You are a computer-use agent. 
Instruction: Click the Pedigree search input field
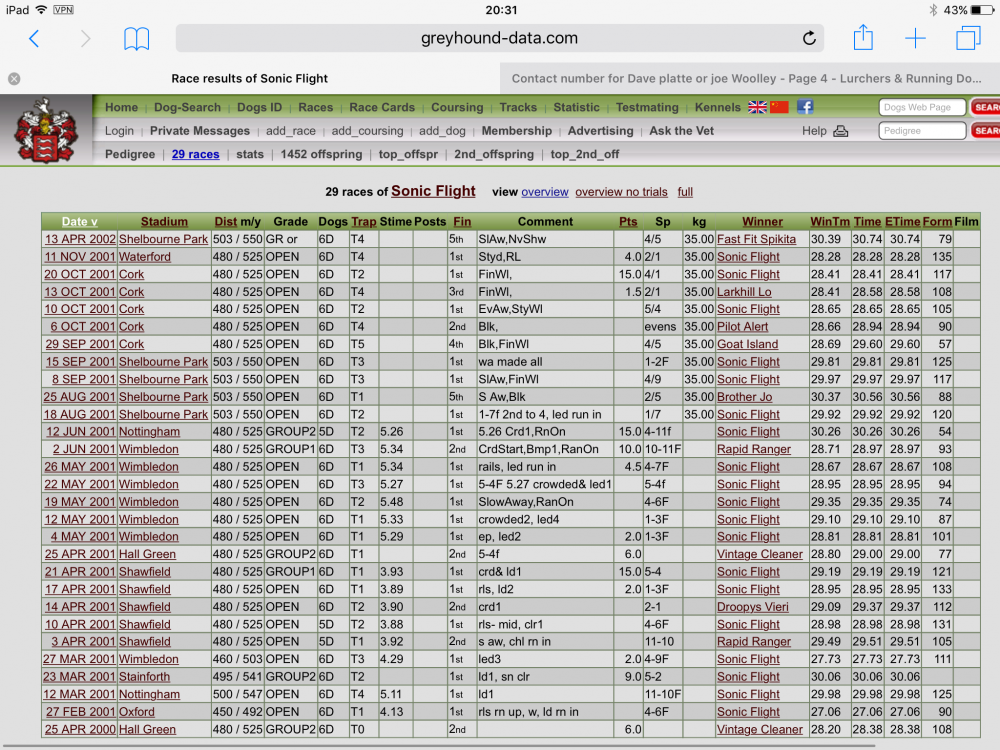tap(922, 131)
